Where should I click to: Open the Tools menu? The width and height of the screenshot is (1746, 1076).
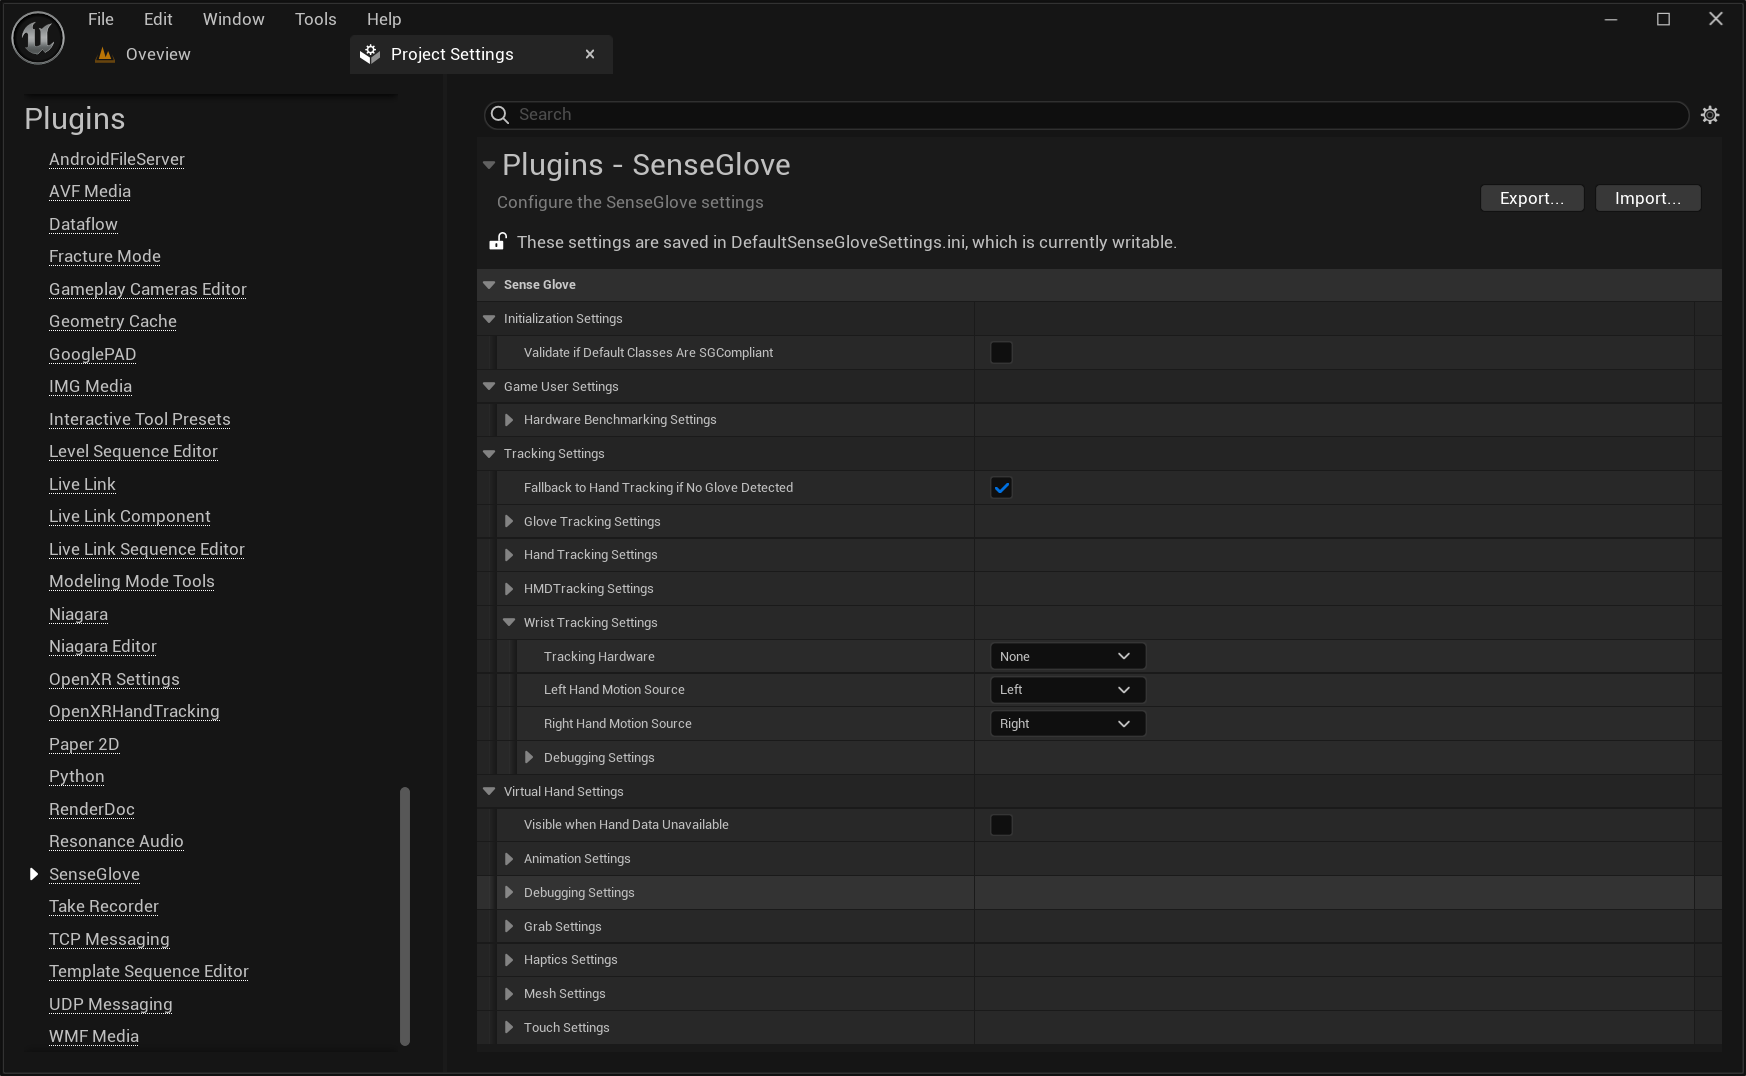tap(315, 18)
